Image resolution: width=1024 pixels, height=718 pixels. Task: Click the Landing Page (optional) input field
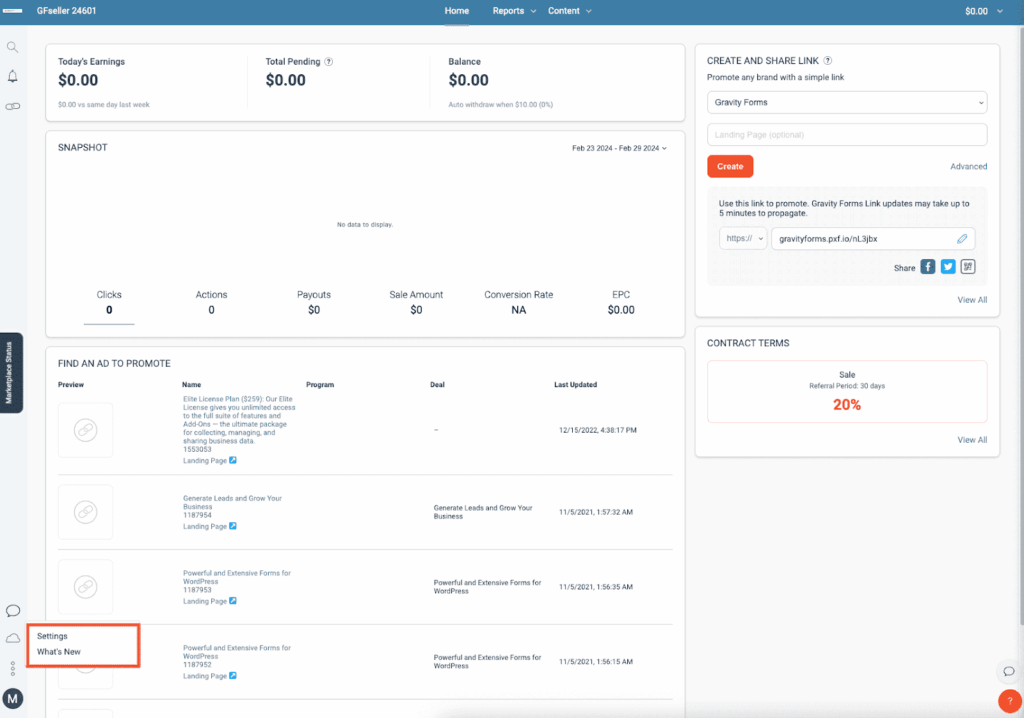[847, 135]
